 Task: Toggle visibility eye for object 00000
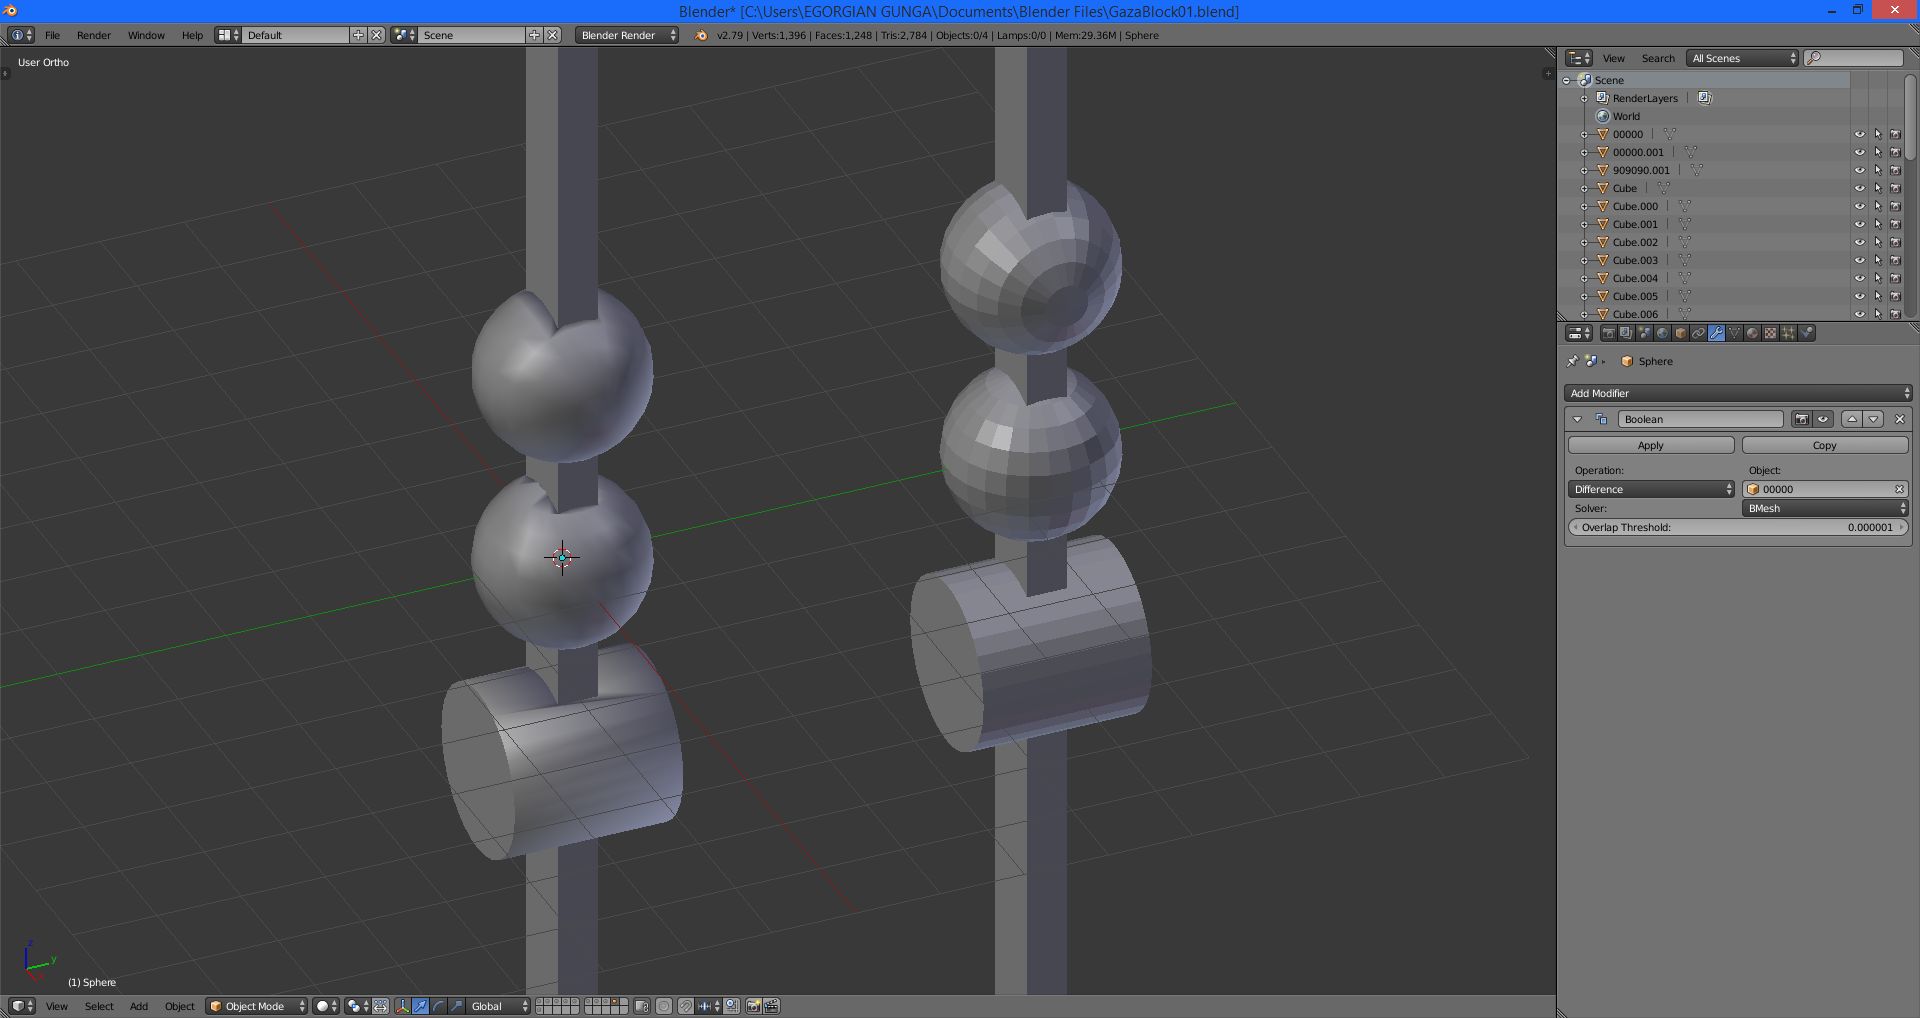coord(1860,134)
